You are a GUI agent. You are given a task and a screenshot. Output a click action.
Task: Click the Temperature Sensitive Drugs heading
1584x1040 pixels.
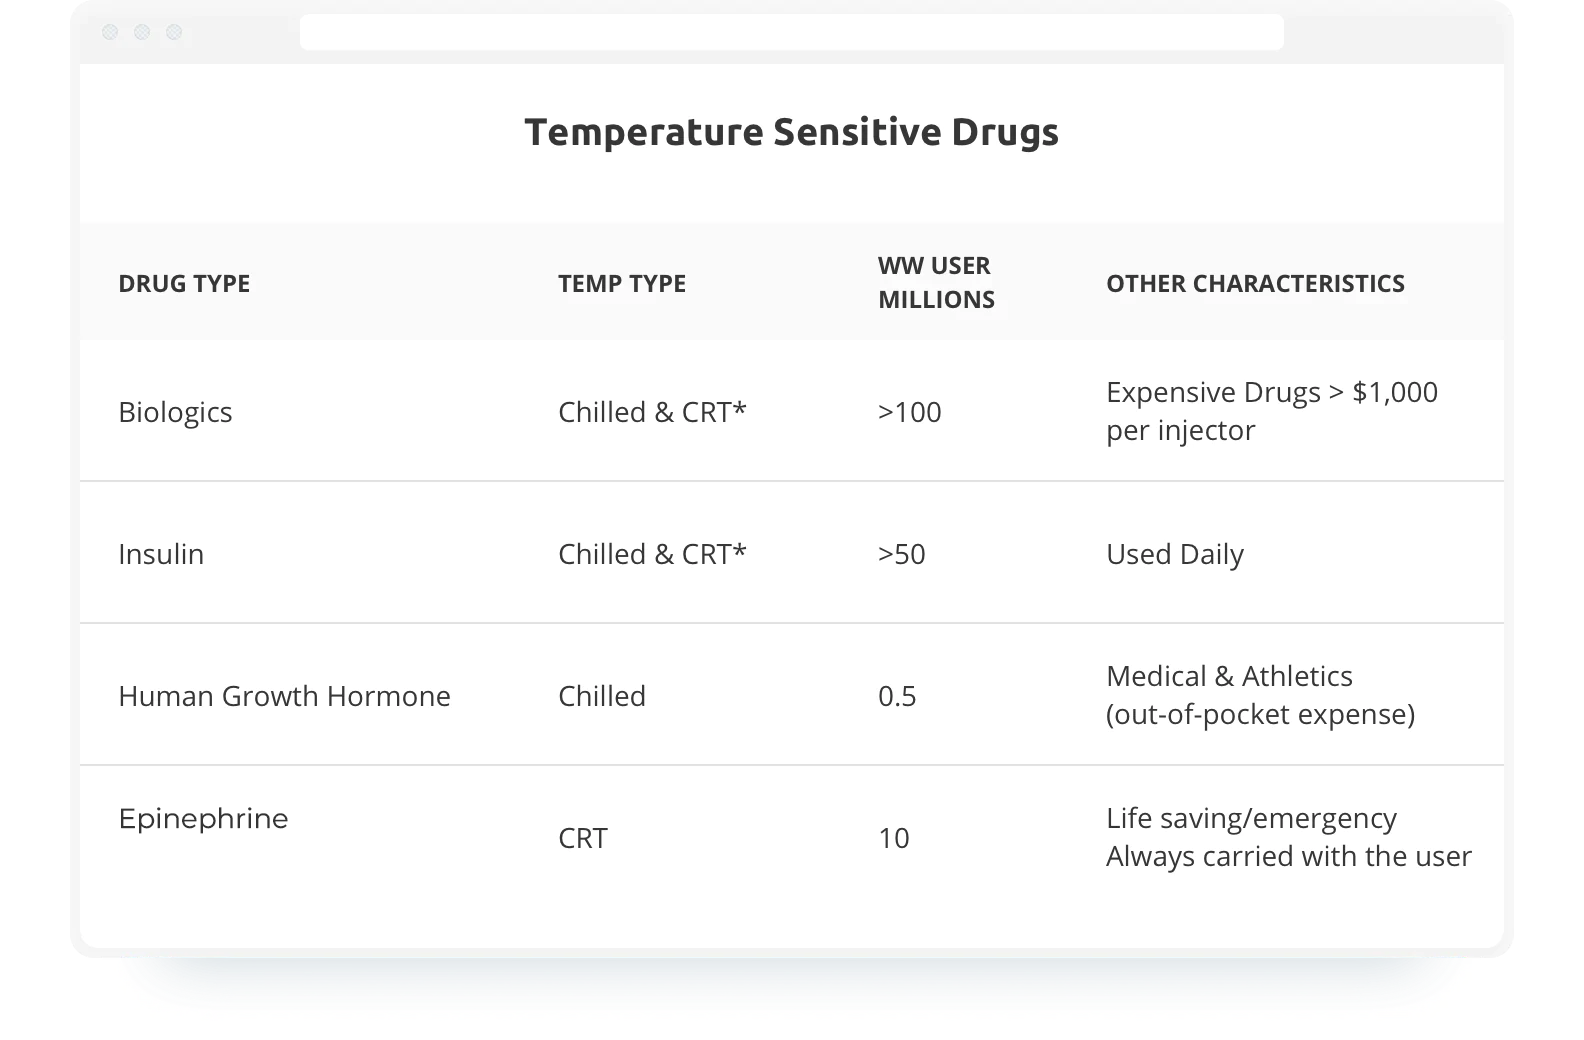791,132
